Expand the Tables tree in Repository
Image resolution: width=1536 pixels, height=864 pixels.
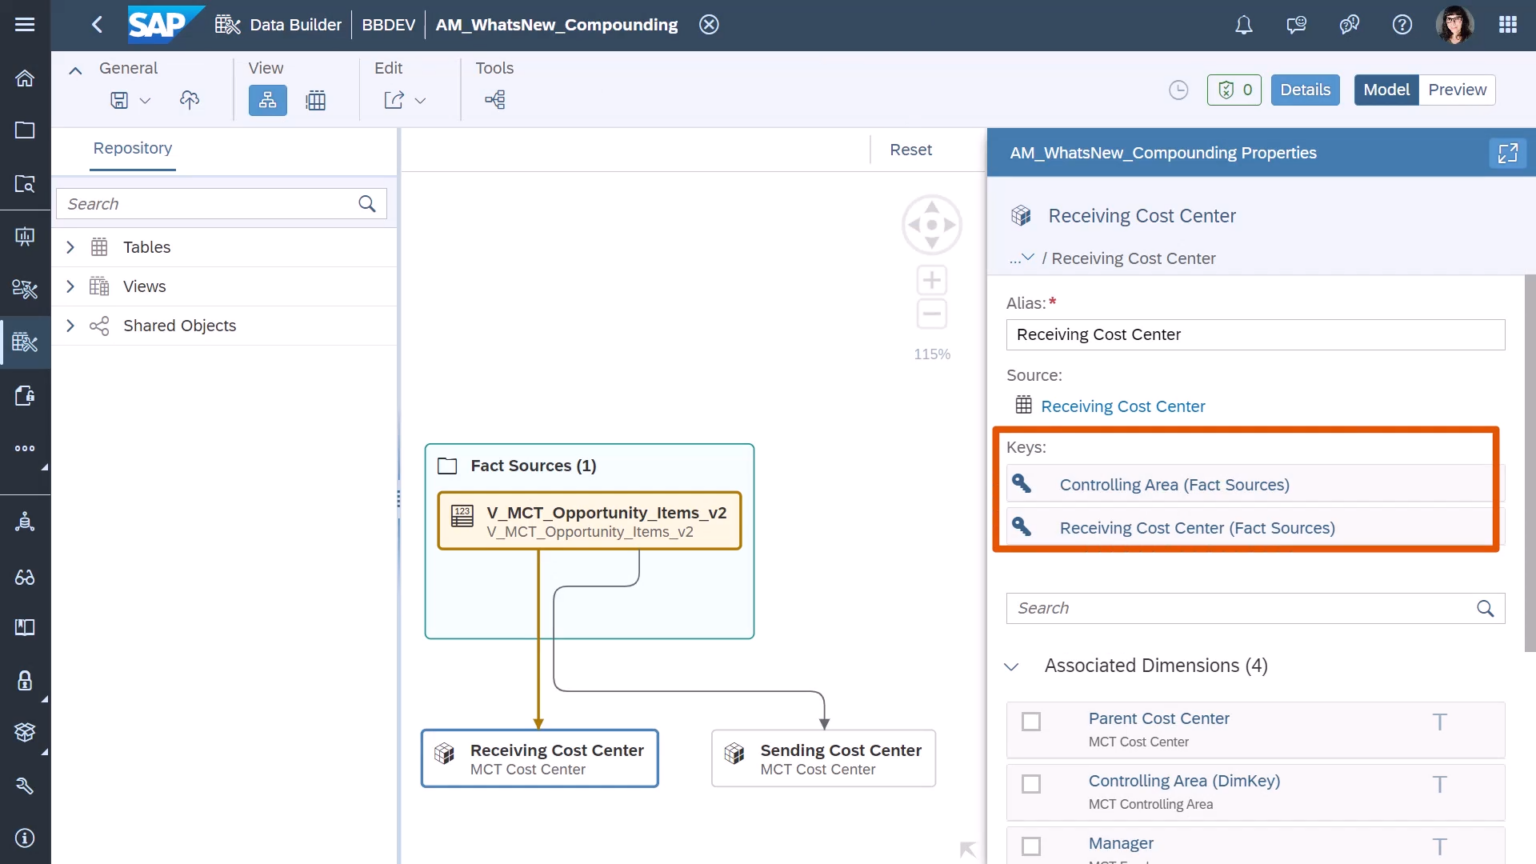(x=69, y=247)
